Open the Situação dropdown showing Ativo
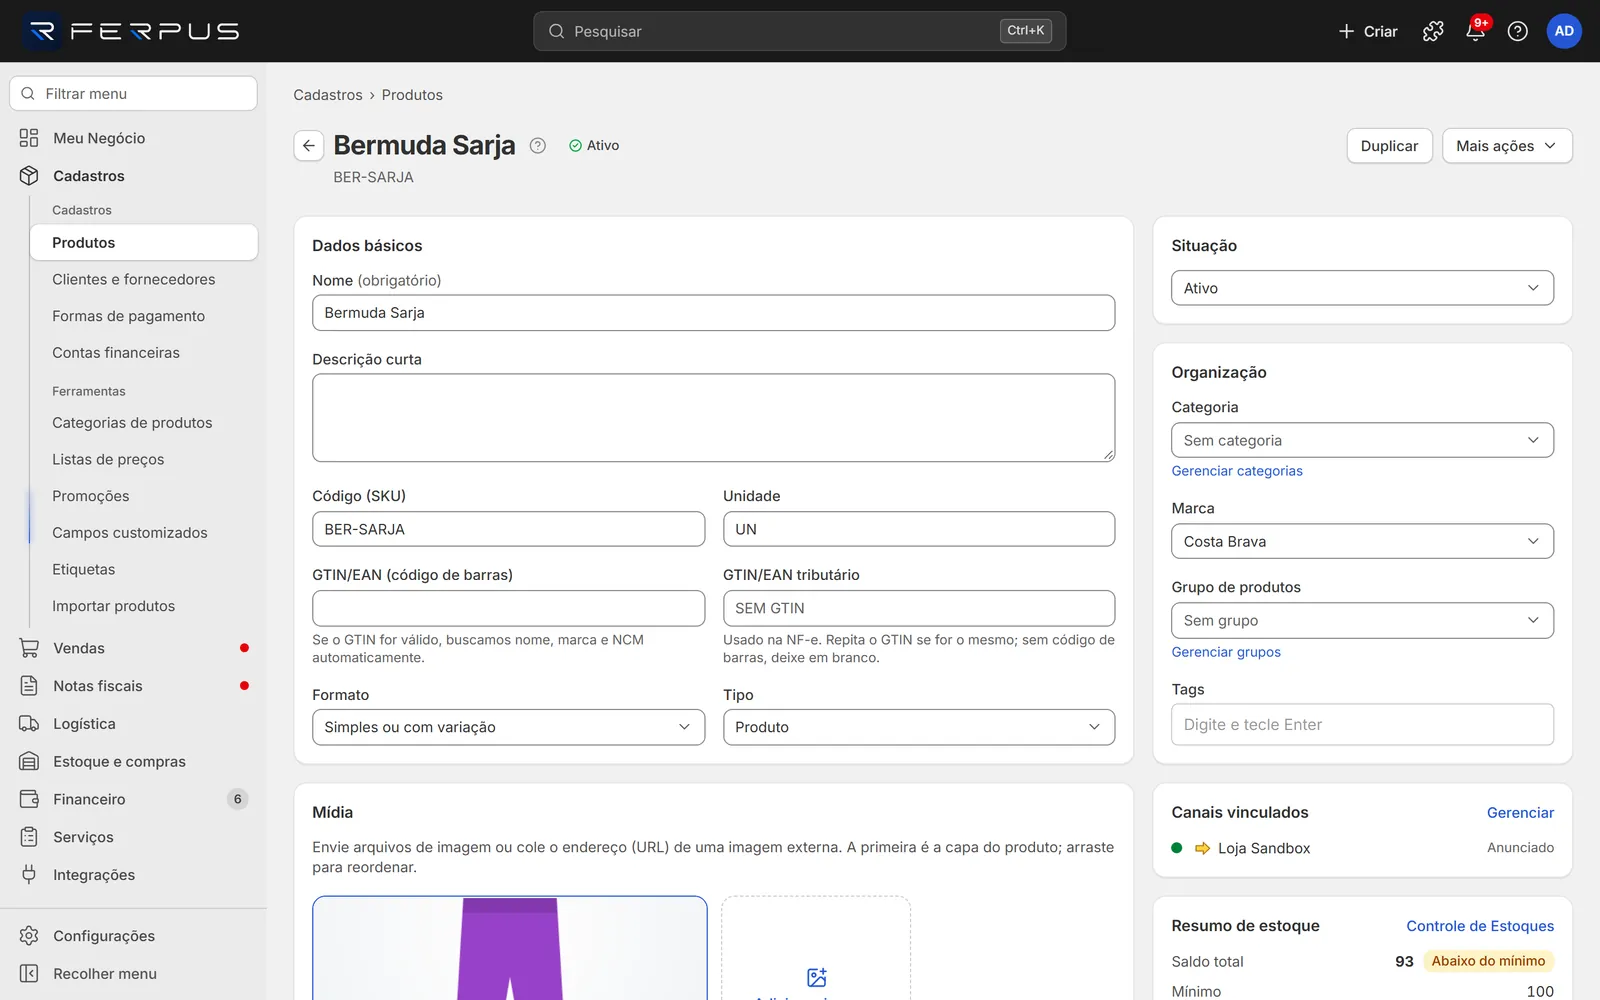 [1362, 288]
